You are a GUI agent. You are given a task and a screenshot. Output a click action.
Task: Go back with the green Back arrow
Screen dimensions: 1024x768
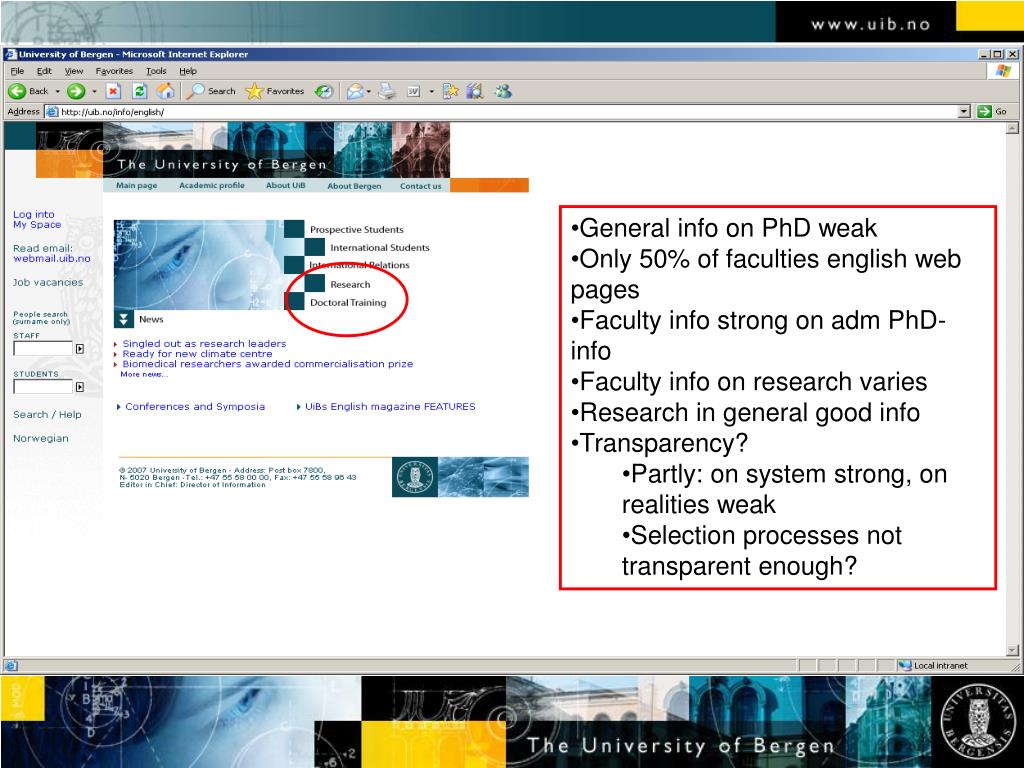point(17,91)
